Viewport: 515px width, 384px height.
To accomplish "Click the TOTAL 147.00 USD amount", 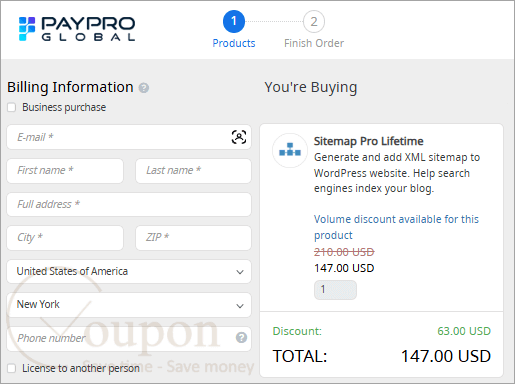I will click(446, 356).
